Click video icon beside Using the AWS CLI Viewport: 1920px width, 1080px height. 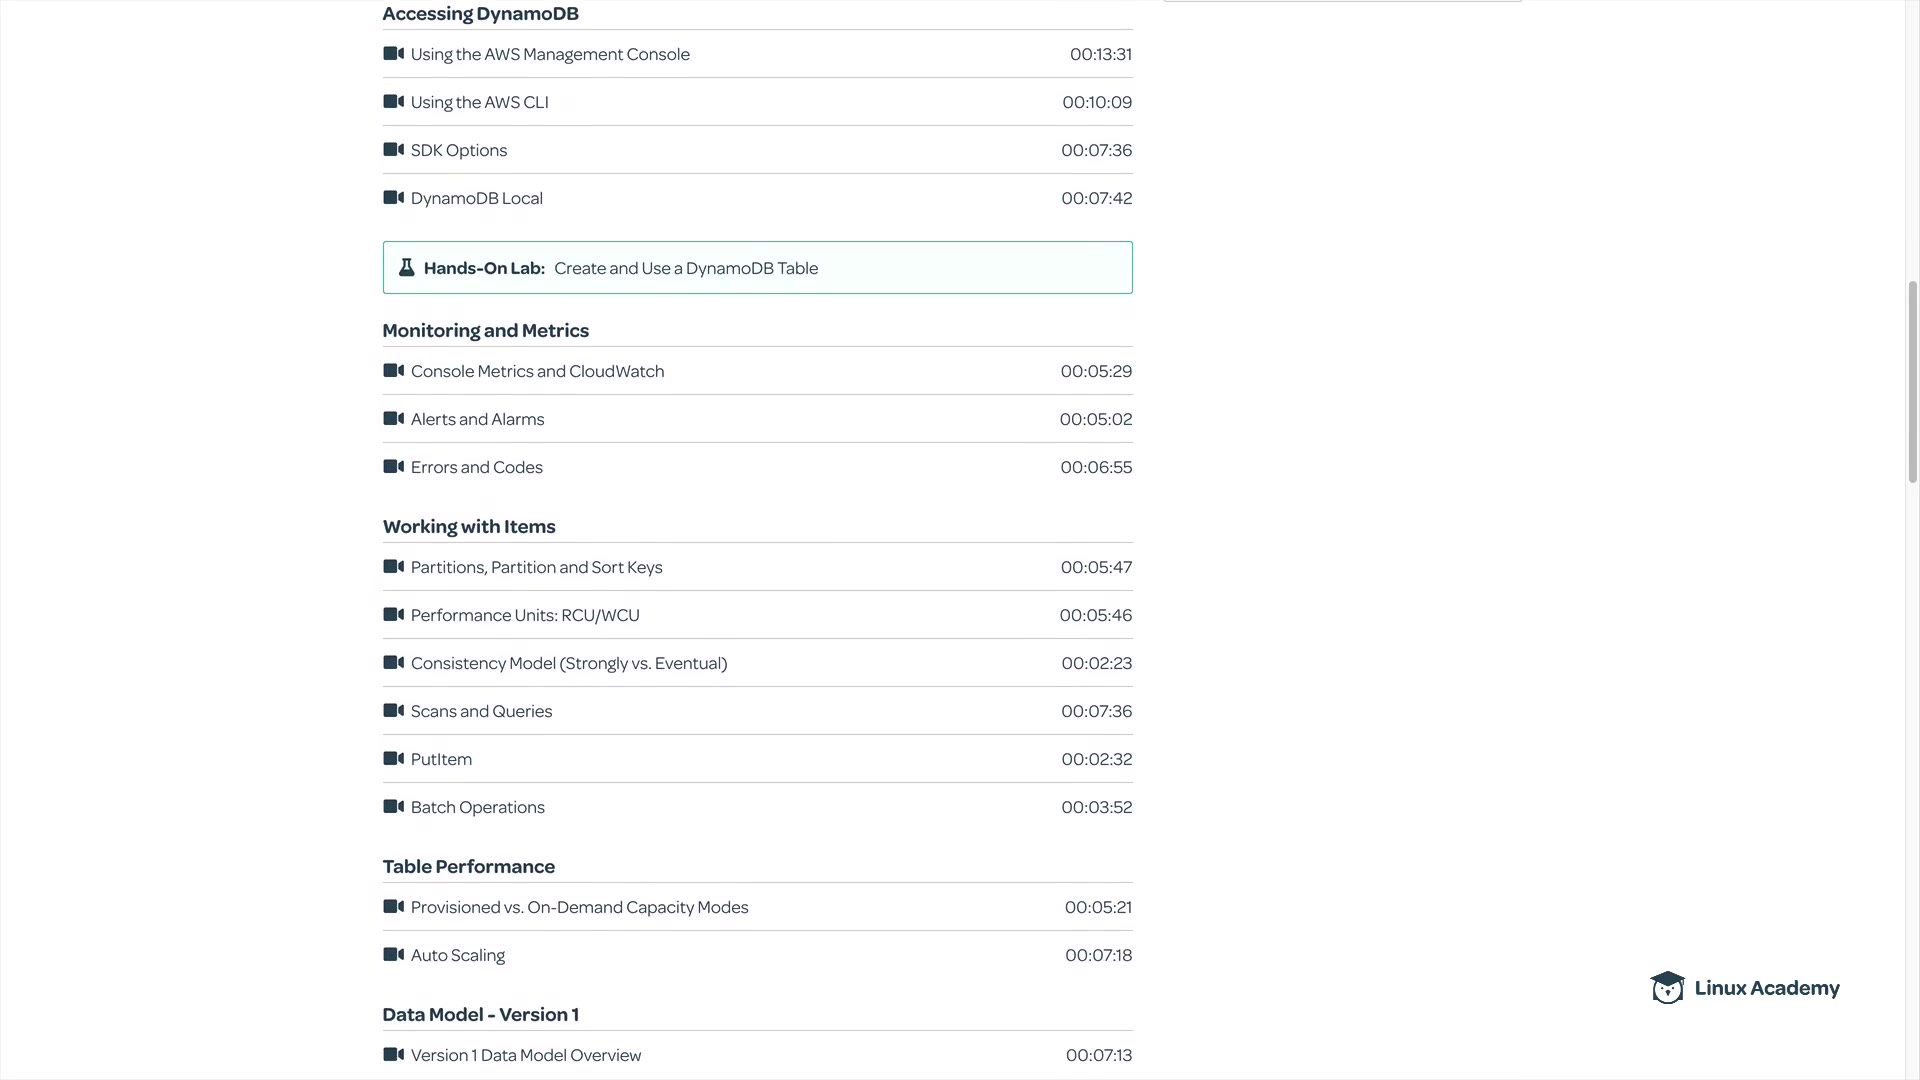[393, 102]
